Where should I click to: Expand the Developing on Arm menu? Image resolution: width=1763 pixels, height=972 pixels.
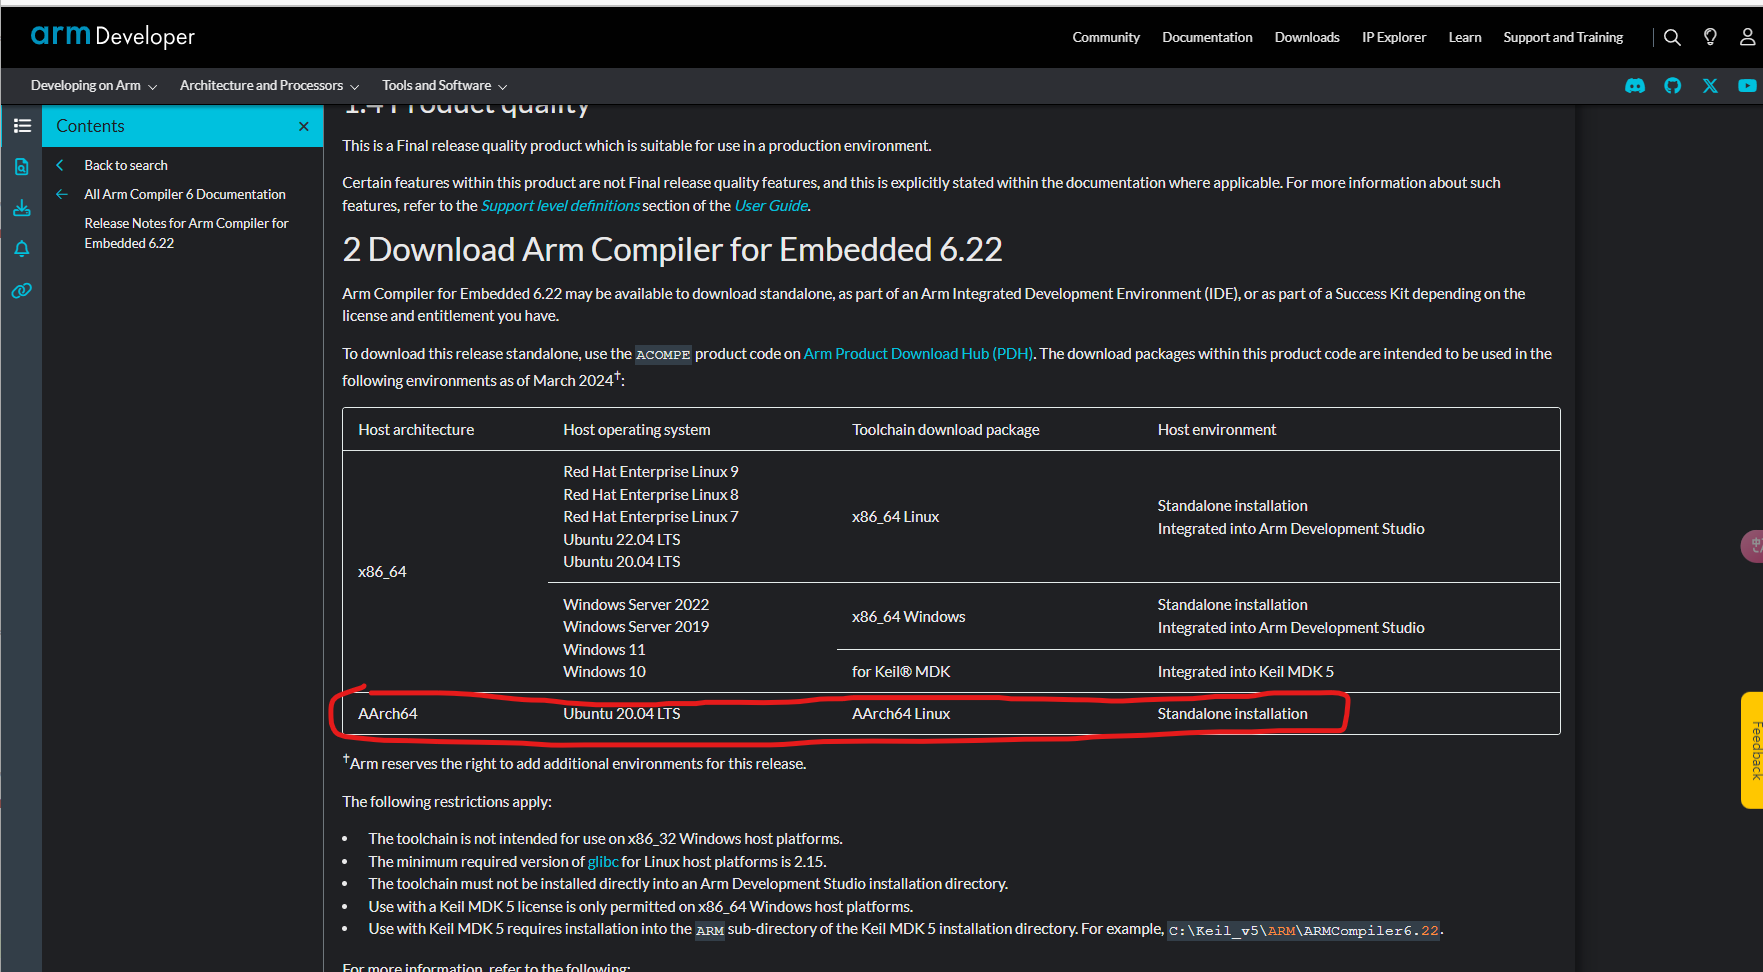coord(94,86)
